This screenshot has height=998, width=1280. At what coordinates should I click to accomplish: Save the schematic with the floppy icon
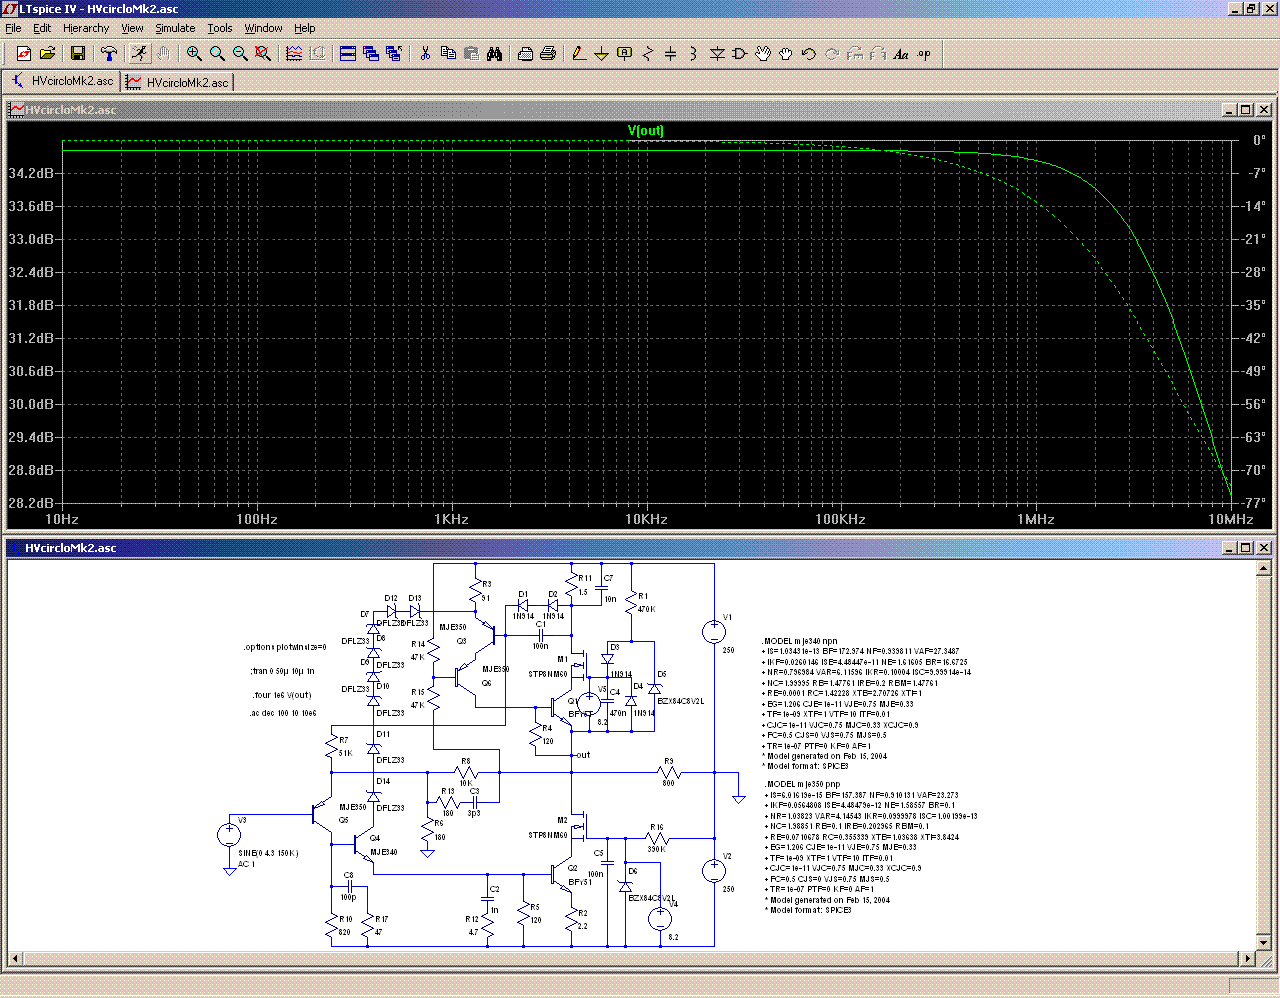point(78,54)
